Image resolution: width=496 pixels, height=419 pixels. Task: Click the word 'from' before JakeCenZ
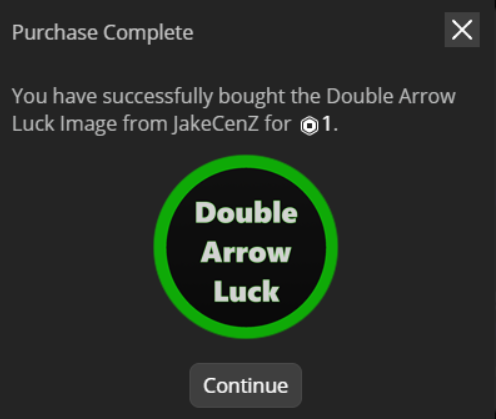145,124
